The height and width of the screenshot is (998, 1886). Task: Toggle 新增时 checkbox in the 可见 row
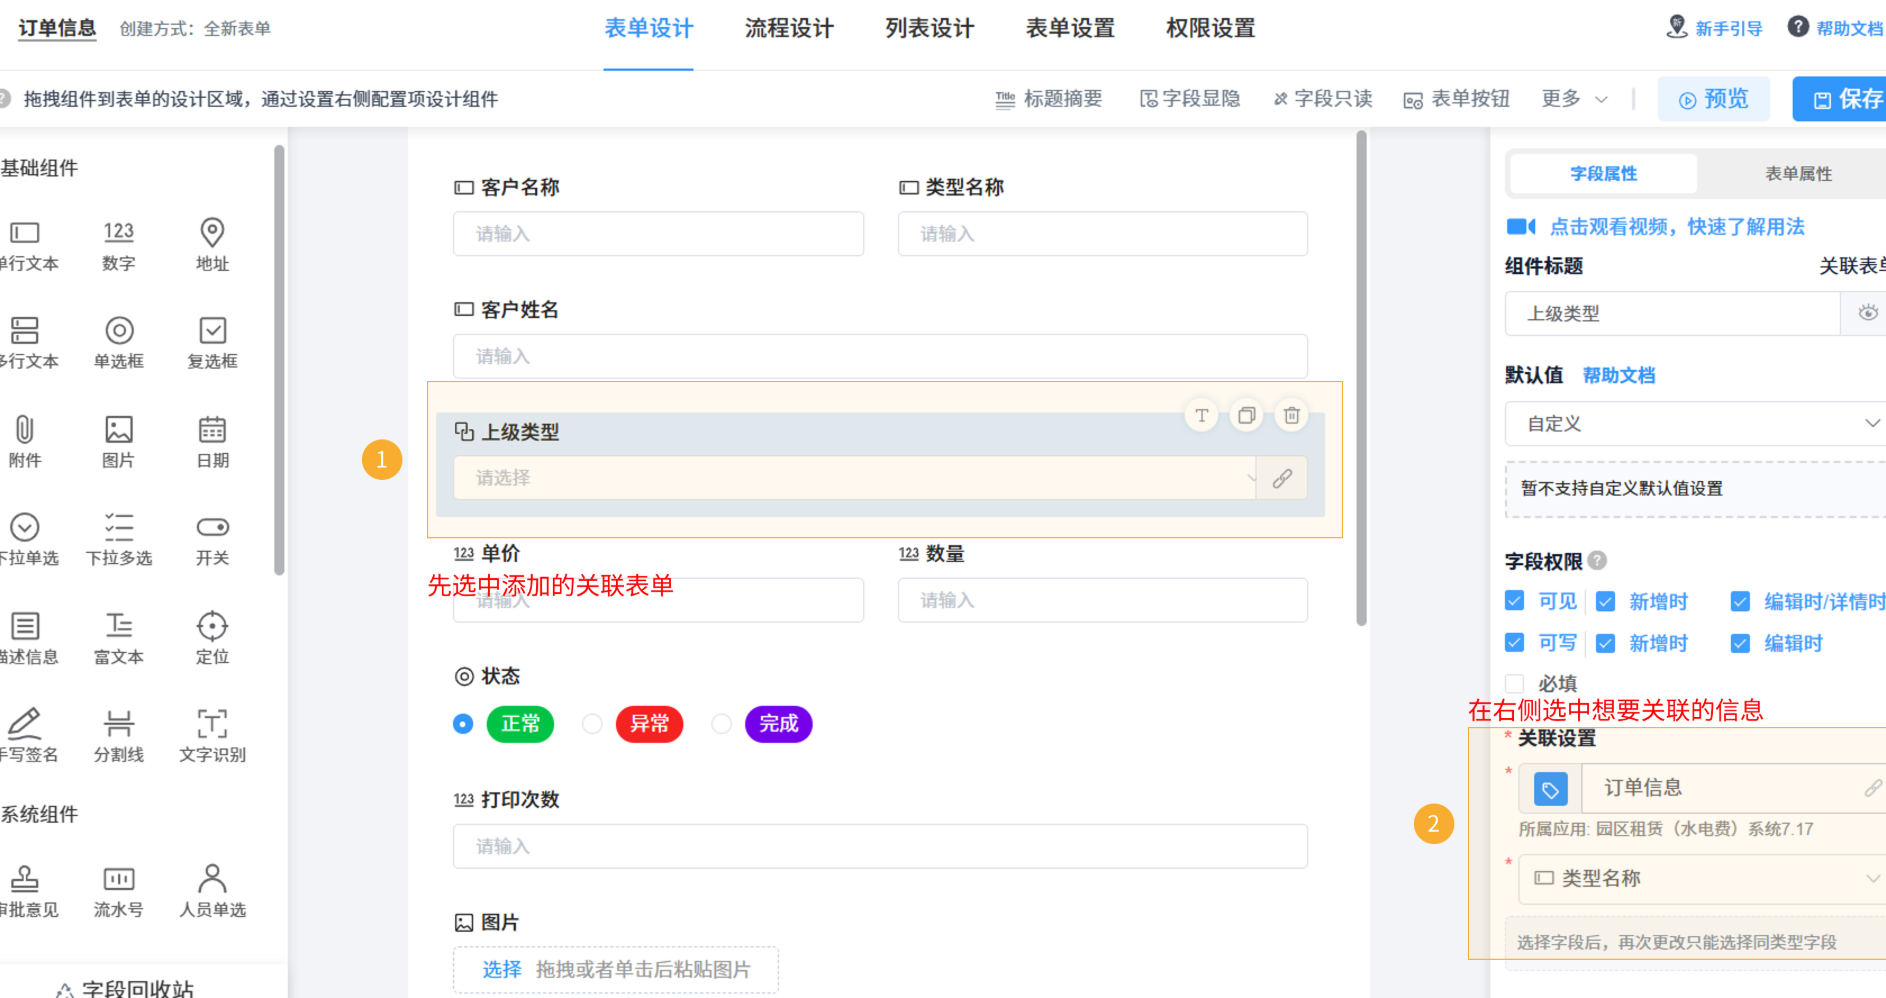point(1606,601)
